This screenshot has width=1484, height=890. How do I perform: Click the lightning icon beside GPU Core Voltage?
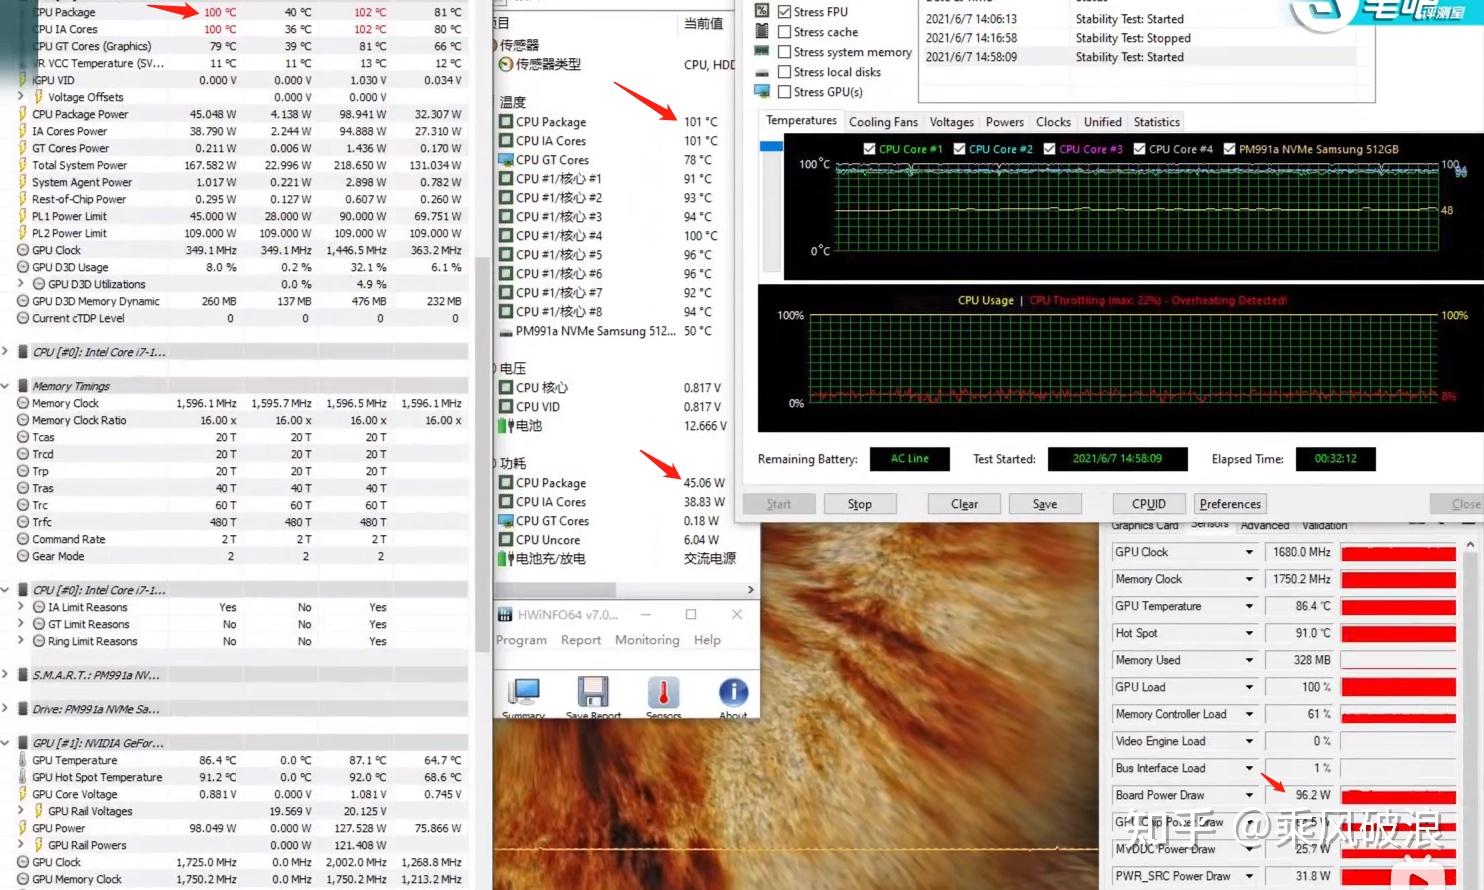[x=22, y=794]
